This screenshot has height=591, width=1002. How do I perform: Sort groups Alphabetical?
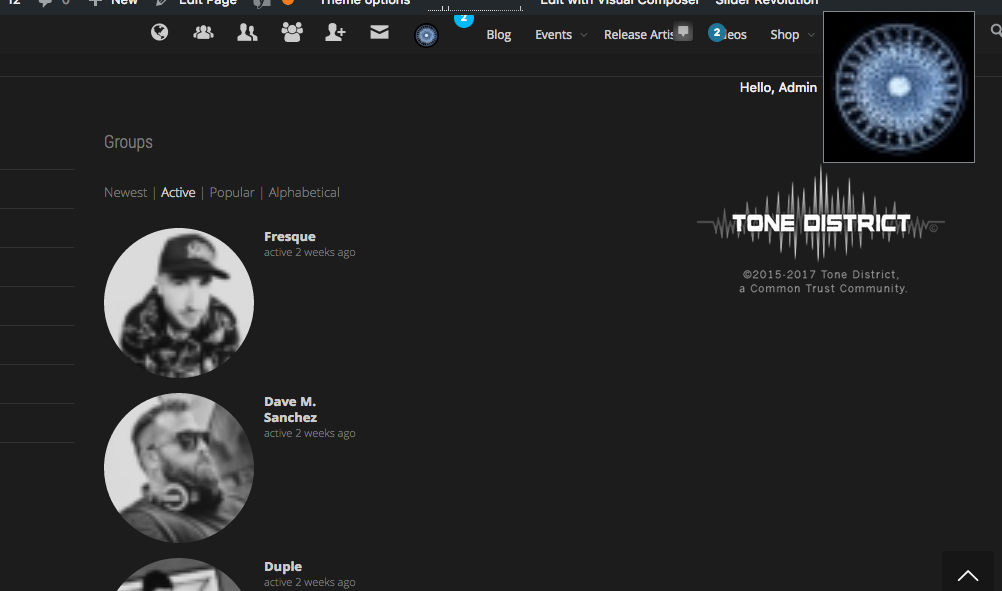[x=304, y=192]
